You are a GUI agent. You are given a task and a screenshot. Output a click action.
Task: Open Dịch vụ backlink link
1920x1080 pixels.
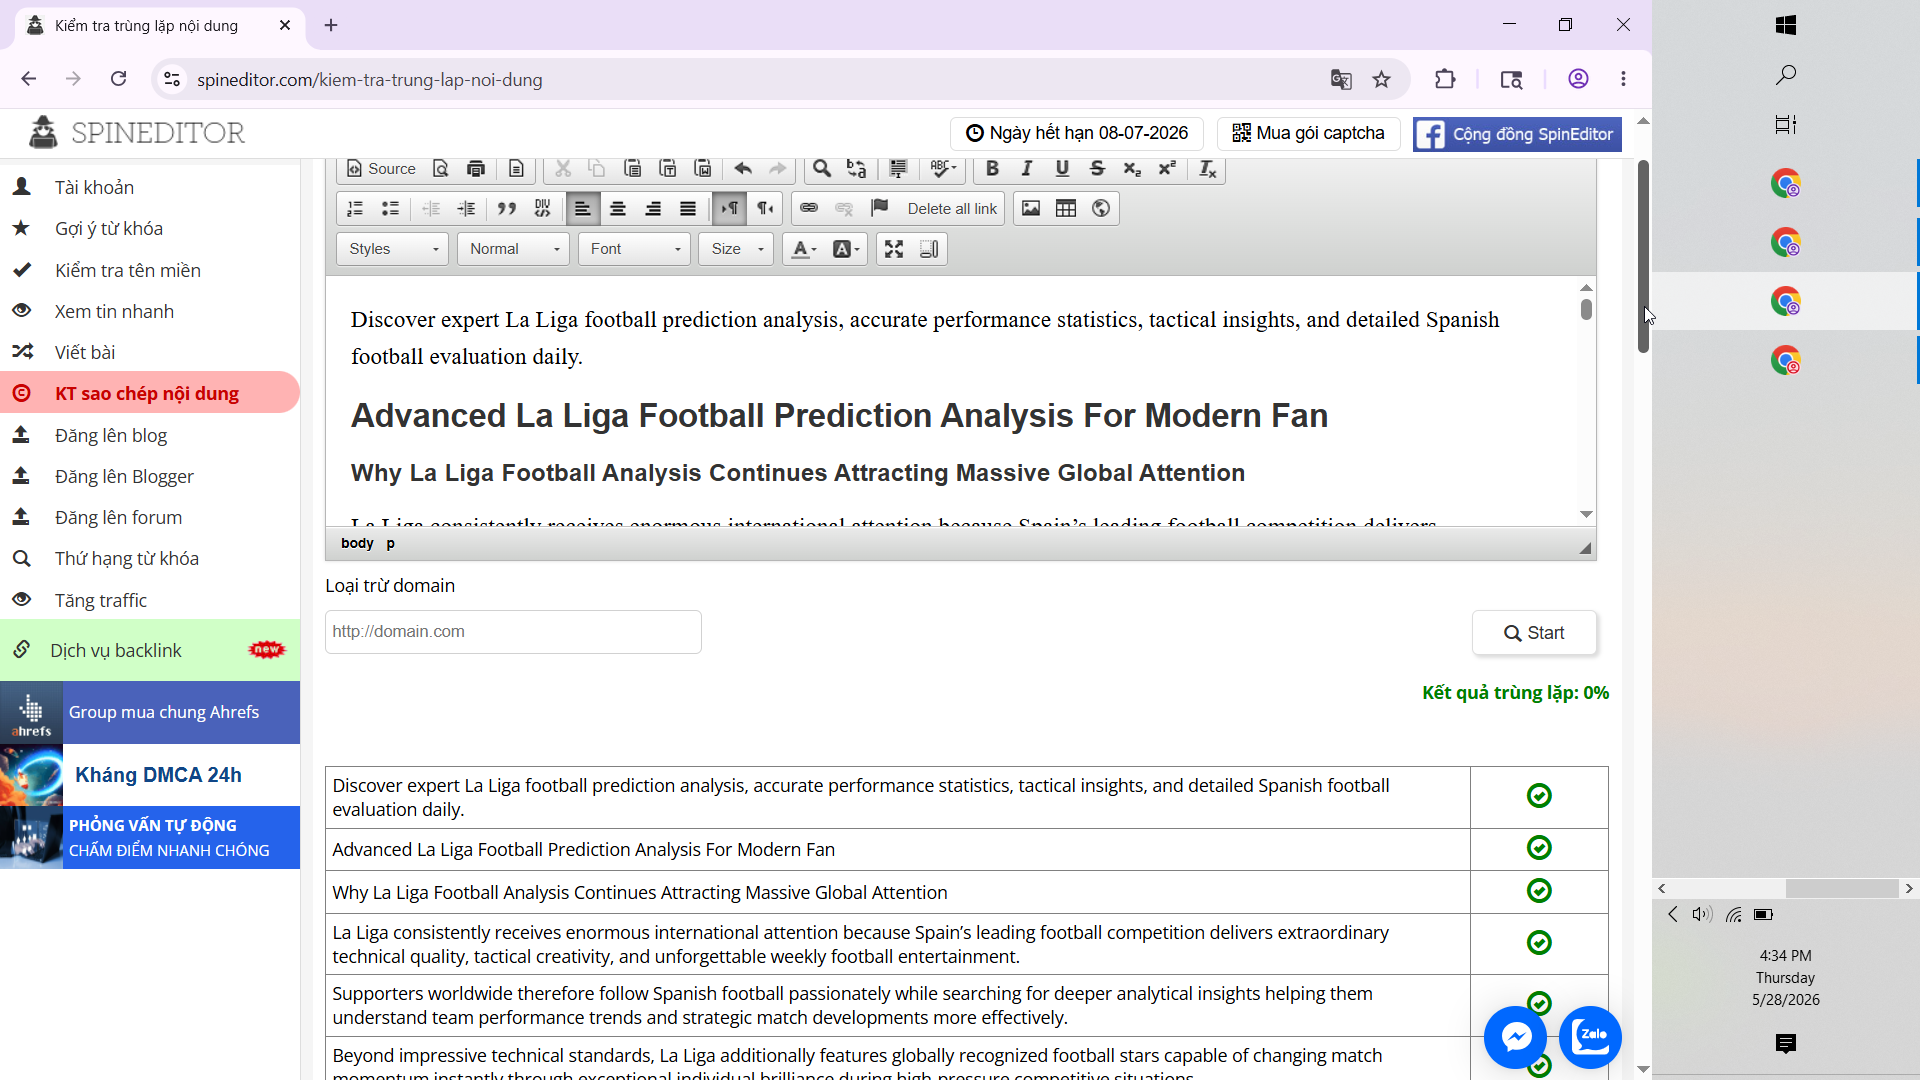tap(150, 650)
